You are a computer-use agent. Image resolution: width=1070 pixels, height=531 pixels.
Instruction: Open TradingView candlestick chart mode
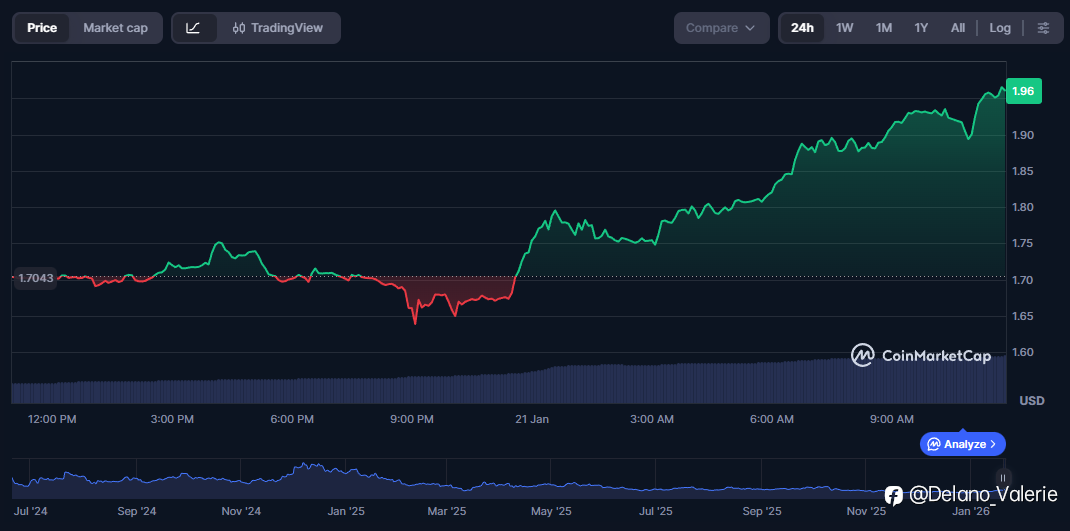point(278,28)
